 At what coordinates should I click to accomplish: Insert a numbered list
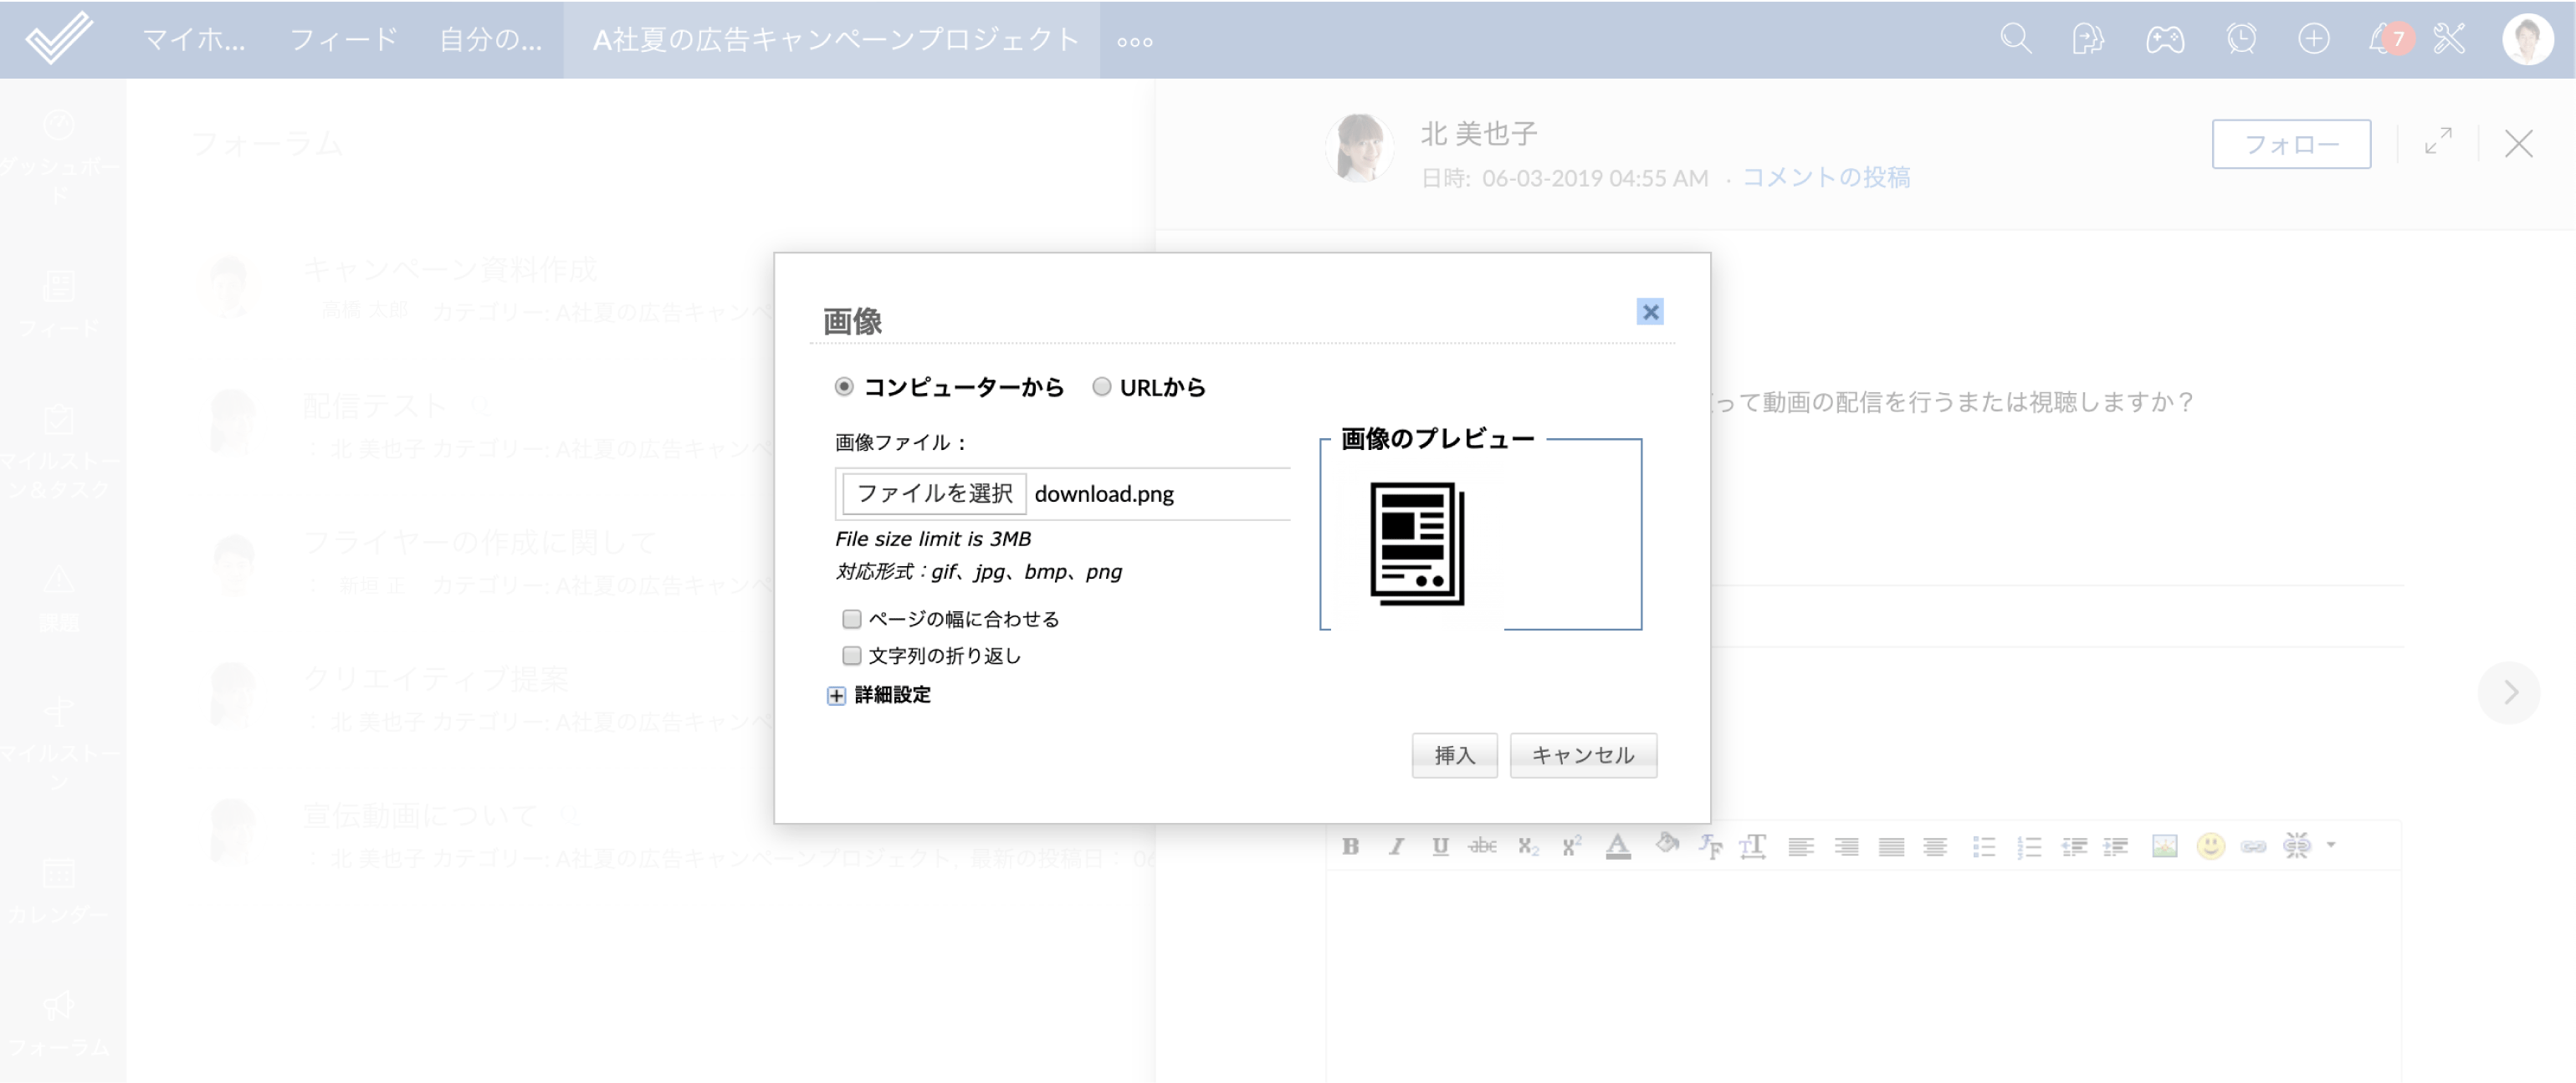pos(2029,847)
